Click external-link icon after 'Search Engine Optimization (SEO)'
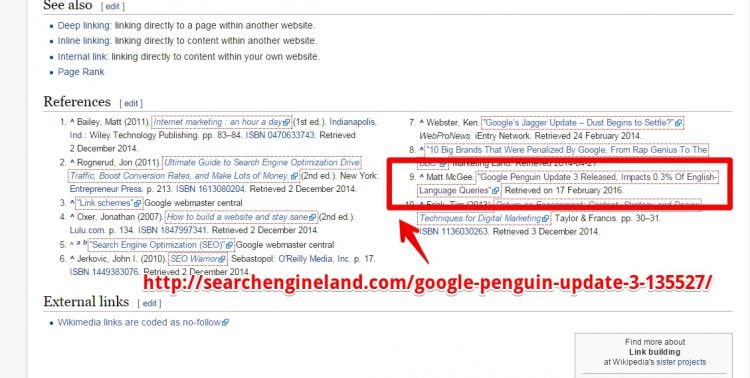 click(x=229, y=245)
